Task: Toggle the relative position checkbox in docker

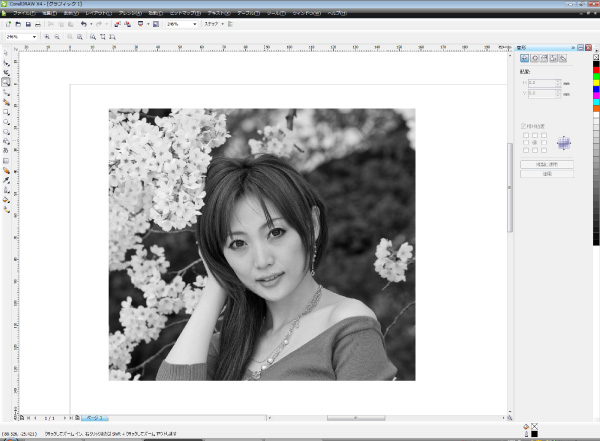Action: pyautogui.click(x=523, y=126)
